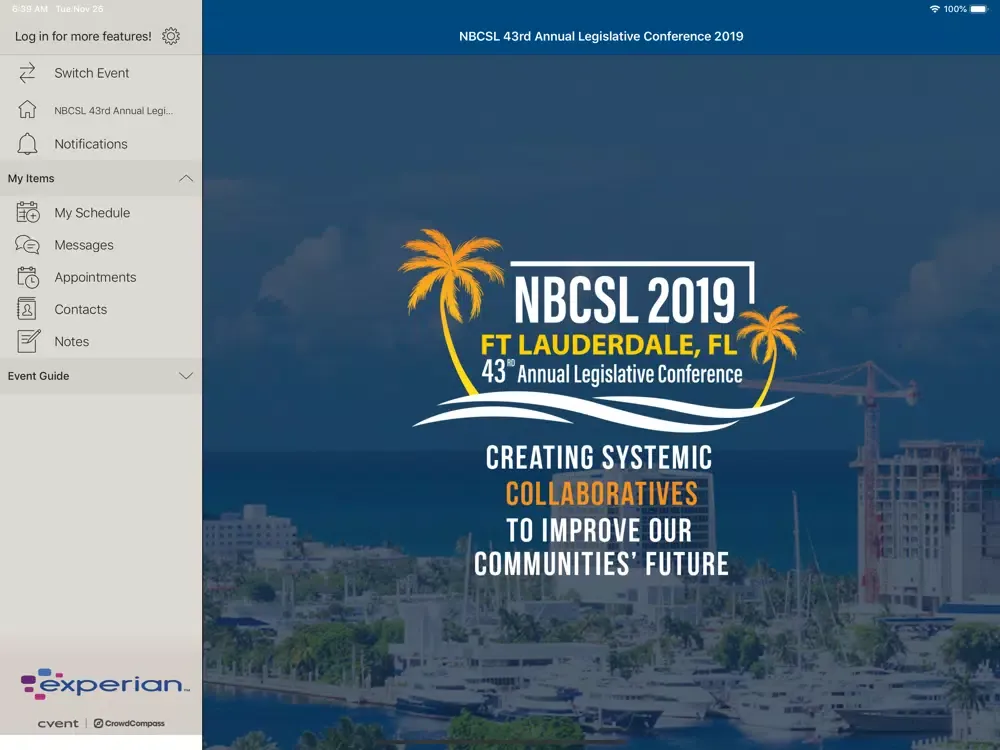1000x750 pixels.
Task: Click the Notifications bell icon
Action: (x=27, y=144)
